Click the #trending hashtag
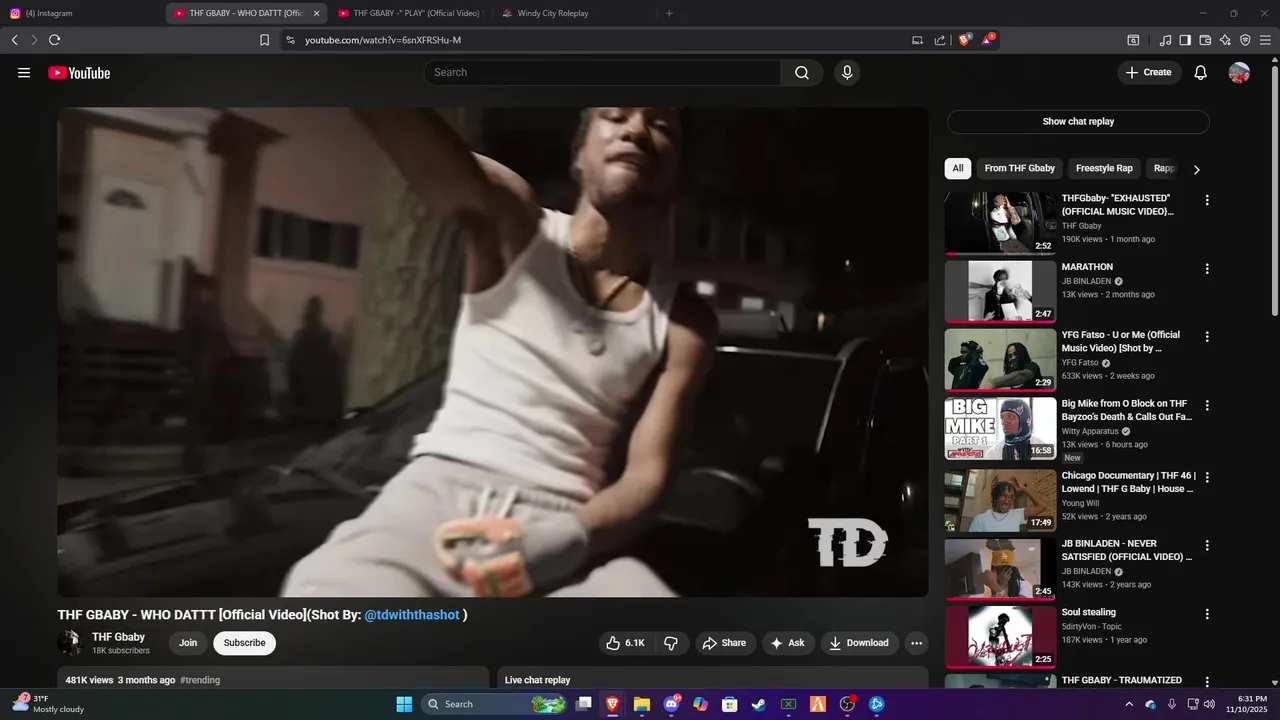The width and height of the screenshot is (1280, 720). point(200,680)
